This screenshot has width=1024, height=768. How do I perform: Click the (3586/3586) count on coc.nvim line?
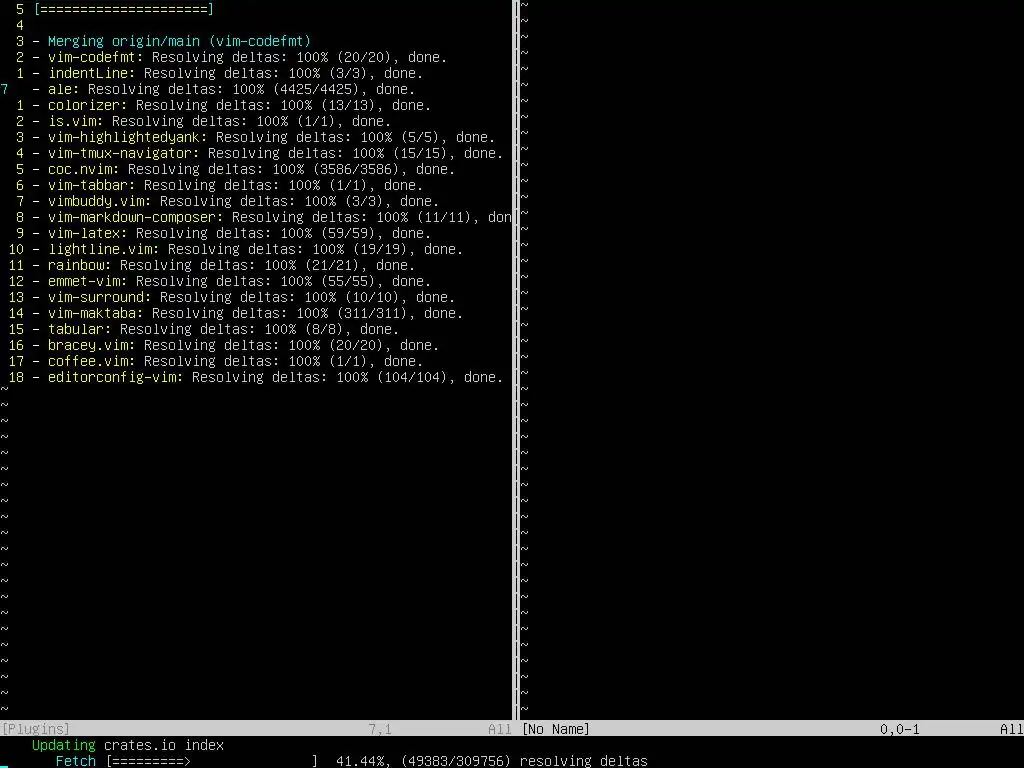point(356,169)
